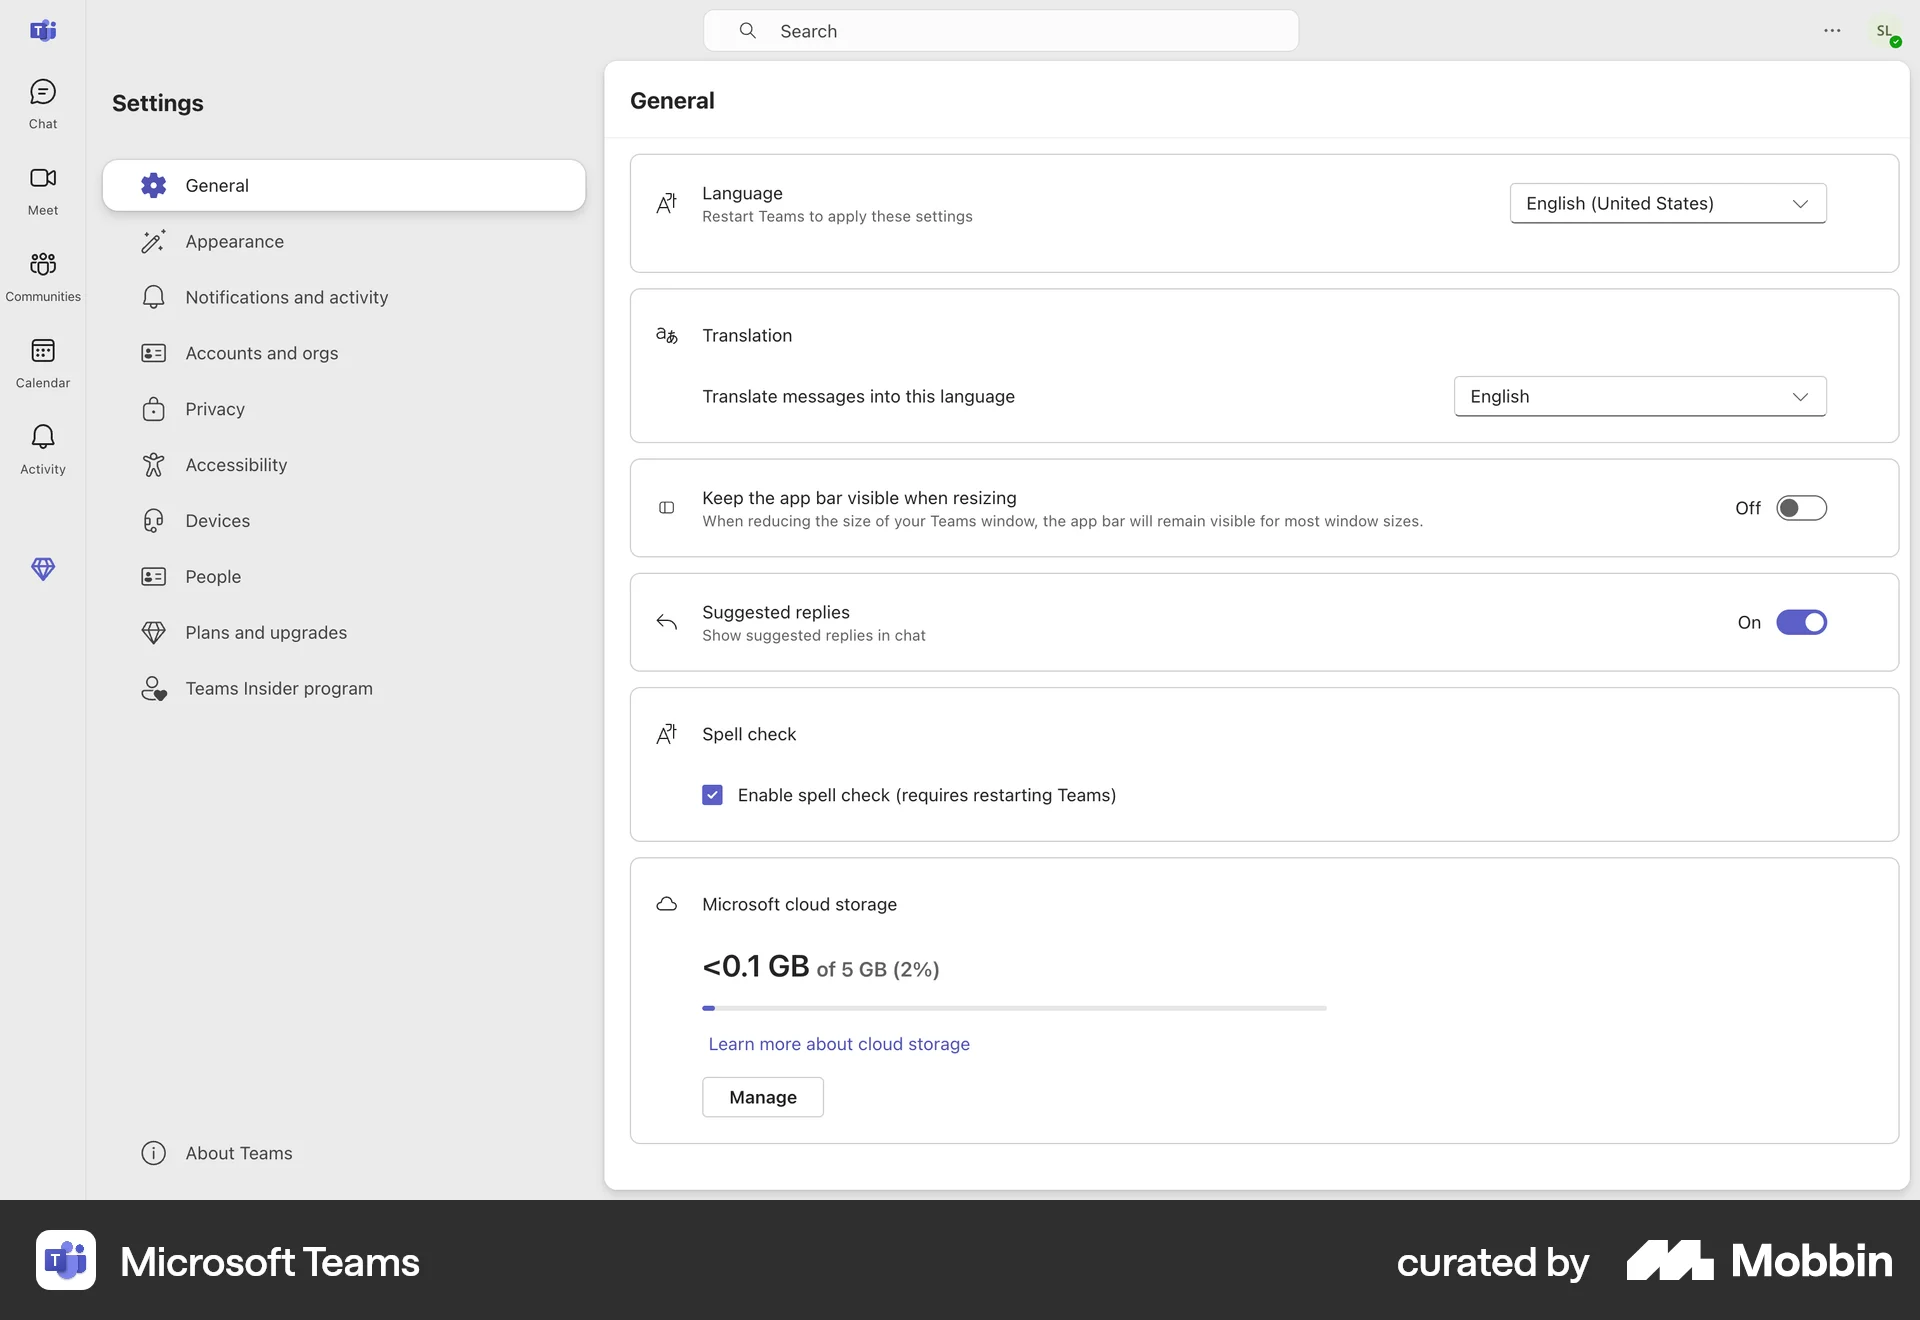Open the Devices settings page
1920x1320 pixels.
[x=217, y=520]
